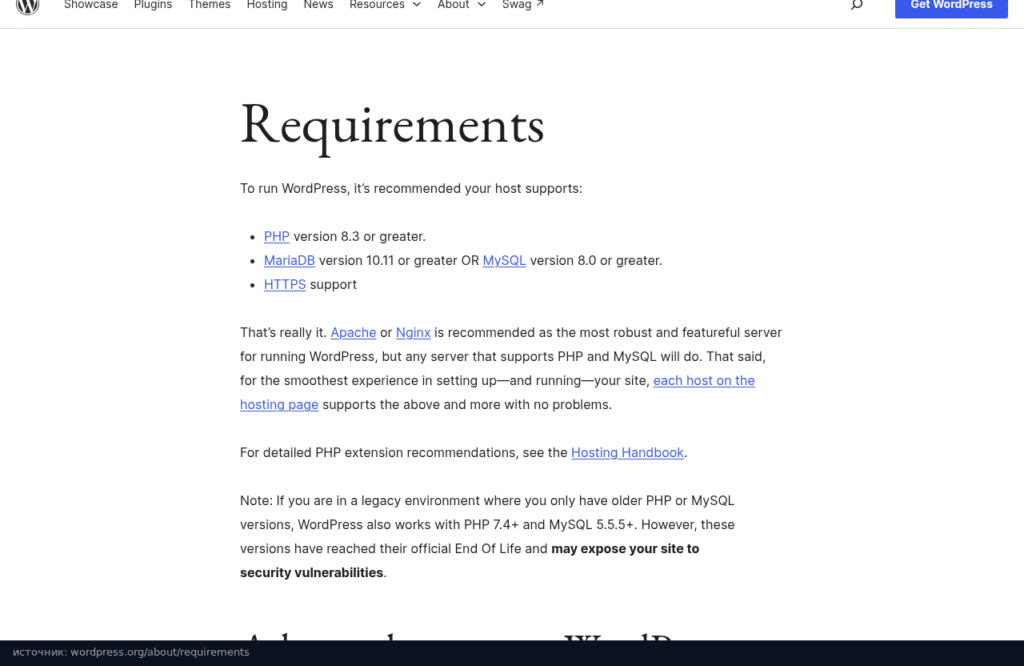
Task: Open the Swag external link
Action: pos(522,5)
